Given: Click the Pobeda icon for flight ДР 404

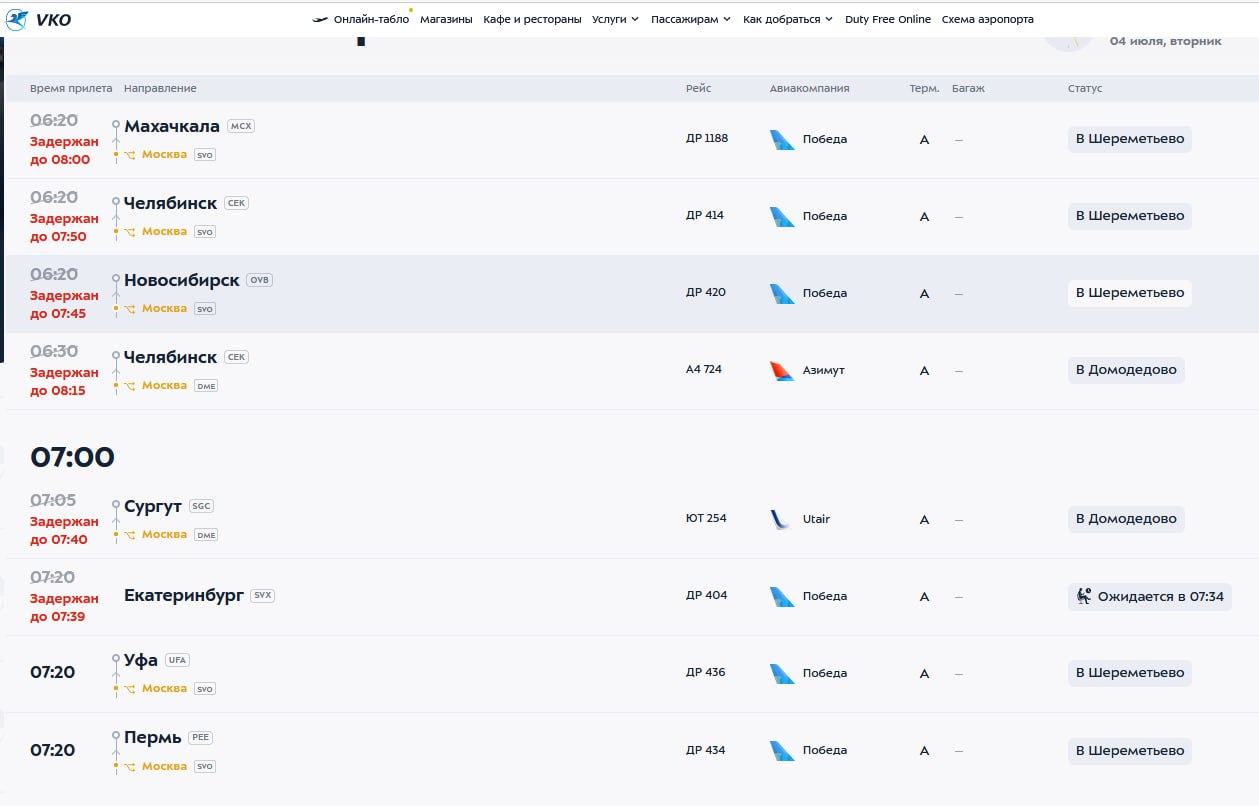Looking at the screenshot, I should click(782, 597).
